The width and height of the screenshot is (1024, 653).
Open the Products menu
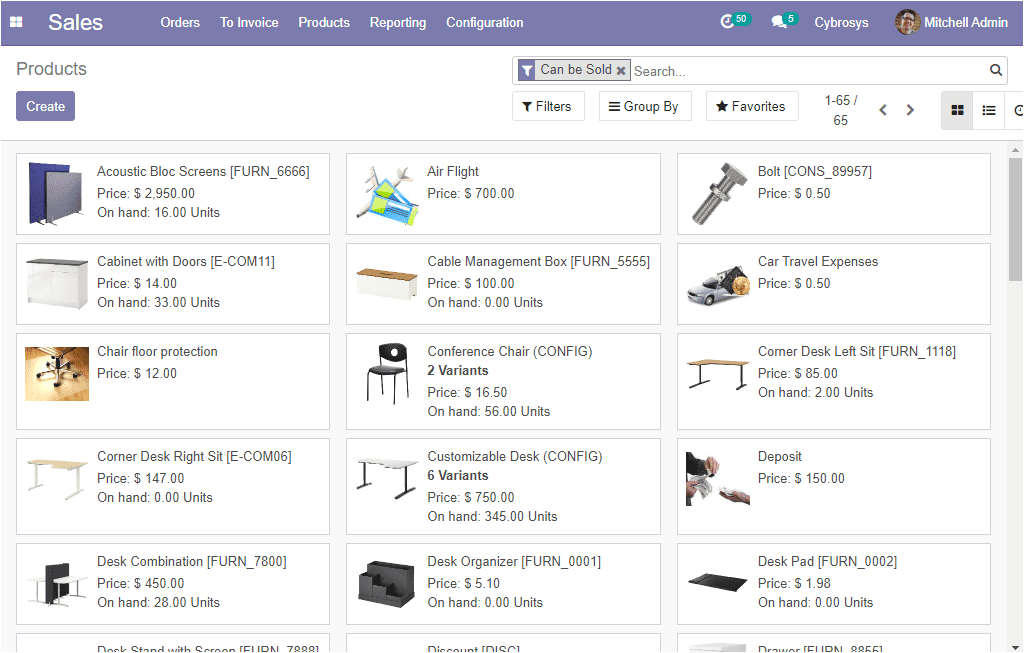pyautogui.click(x=324, y=22)
